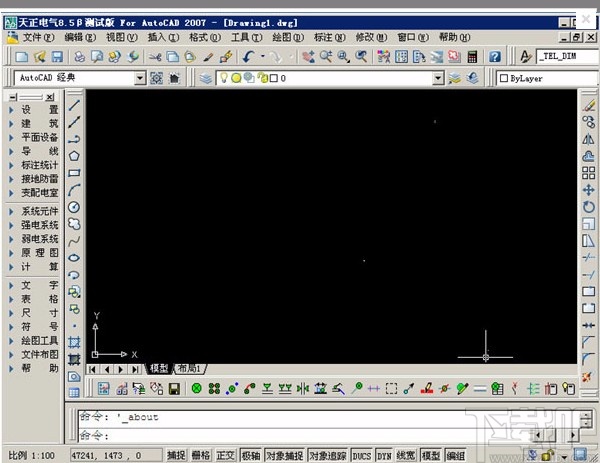Toggle 极轴 polar tracking
The height and width of the screenshot is (463, 600).
pyautogui.click(x=251, y=455)
